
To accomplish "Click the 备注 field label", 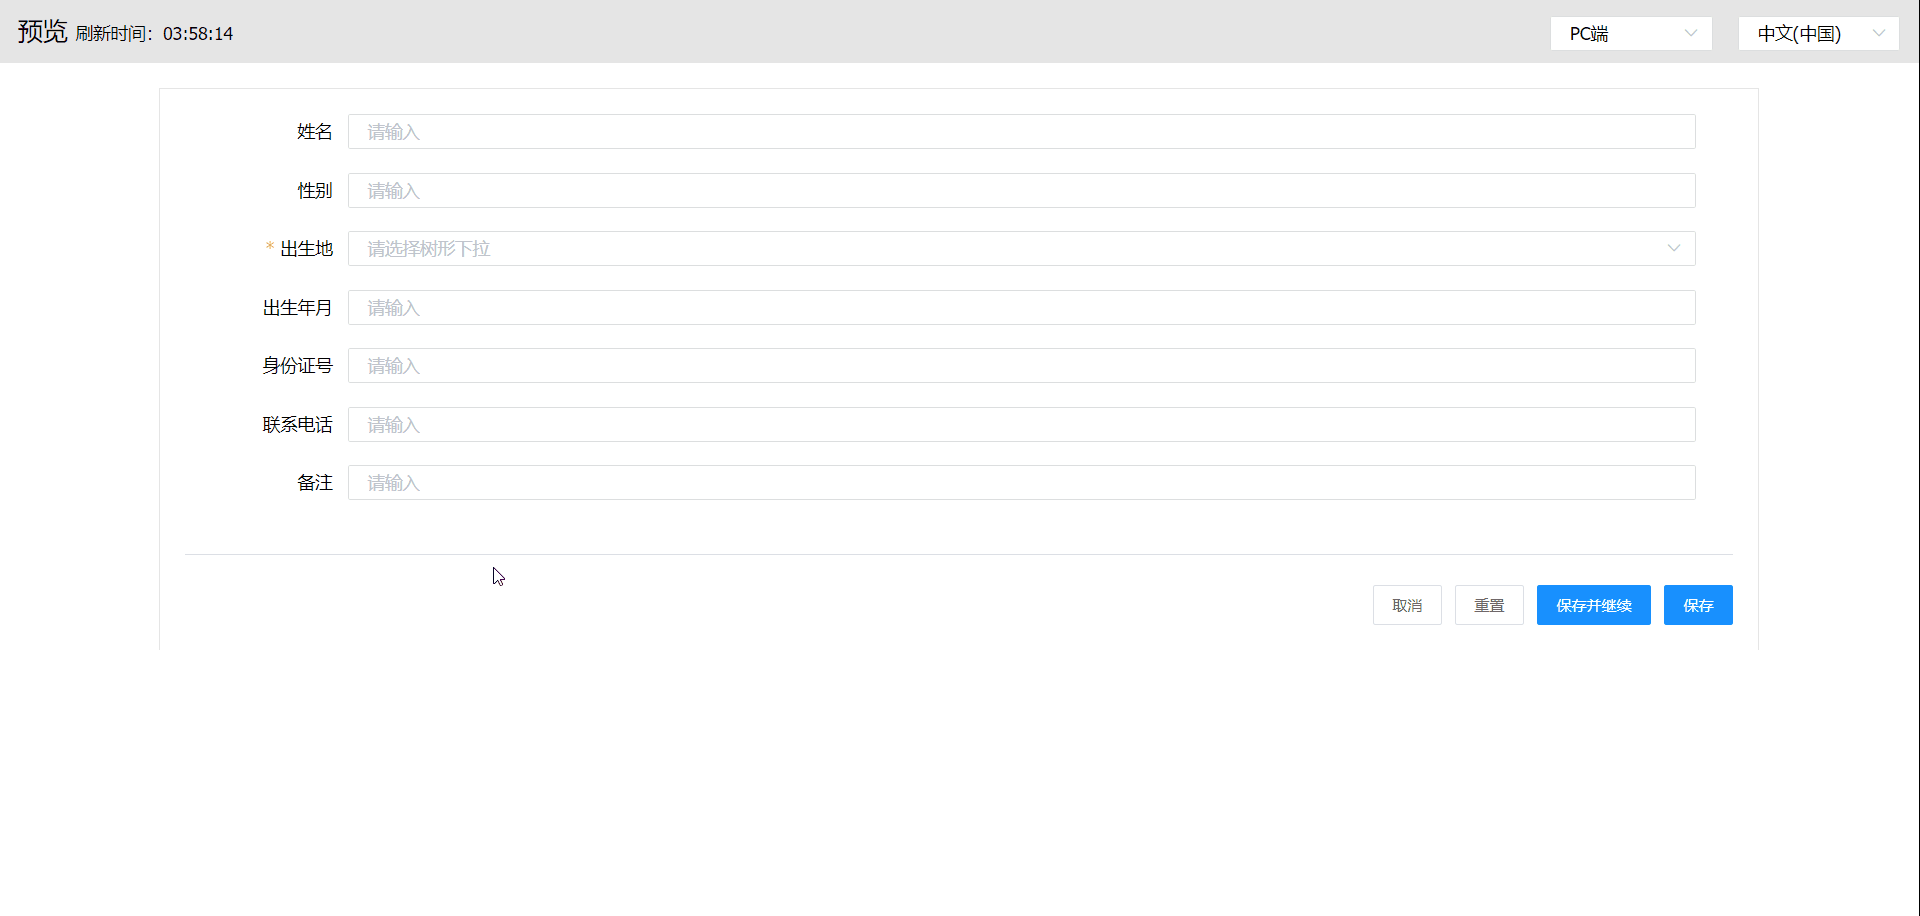I will (314, 483).
